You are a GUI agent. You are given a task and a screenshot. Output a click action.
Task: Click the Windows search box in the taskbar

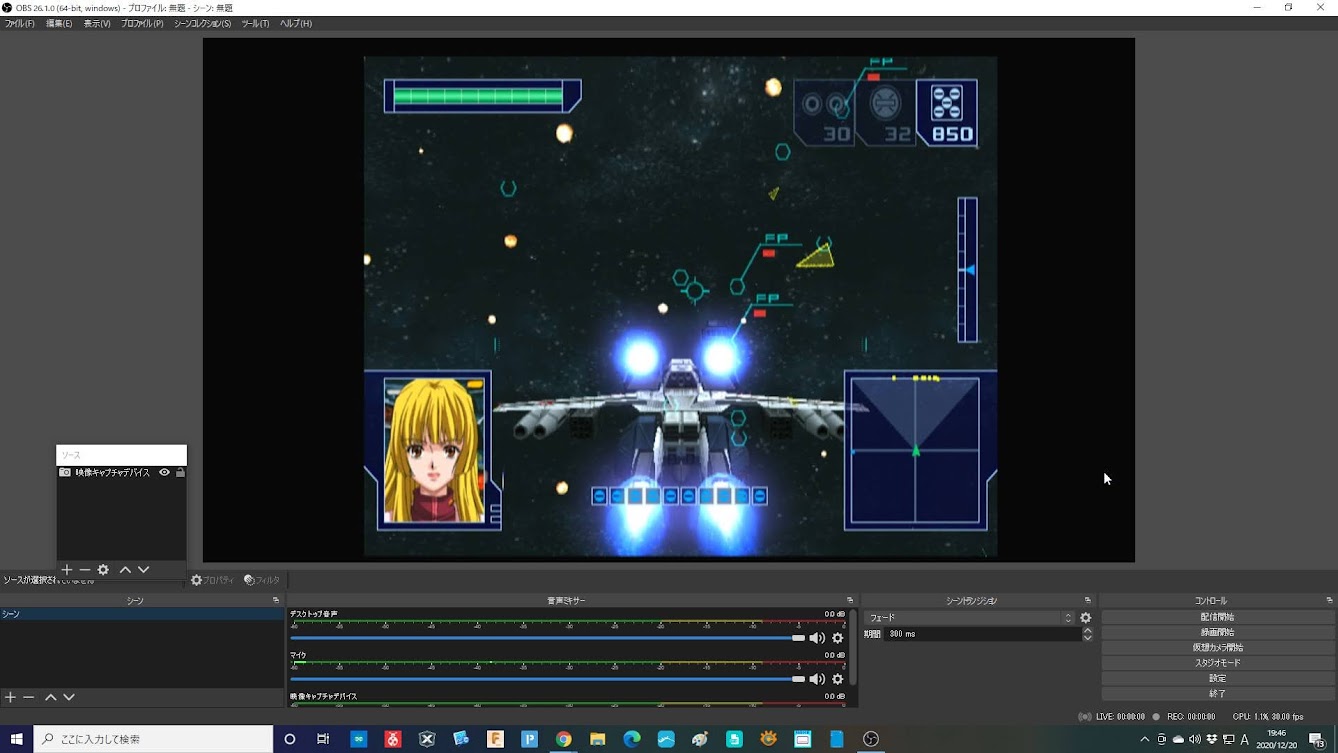point(154,739)
